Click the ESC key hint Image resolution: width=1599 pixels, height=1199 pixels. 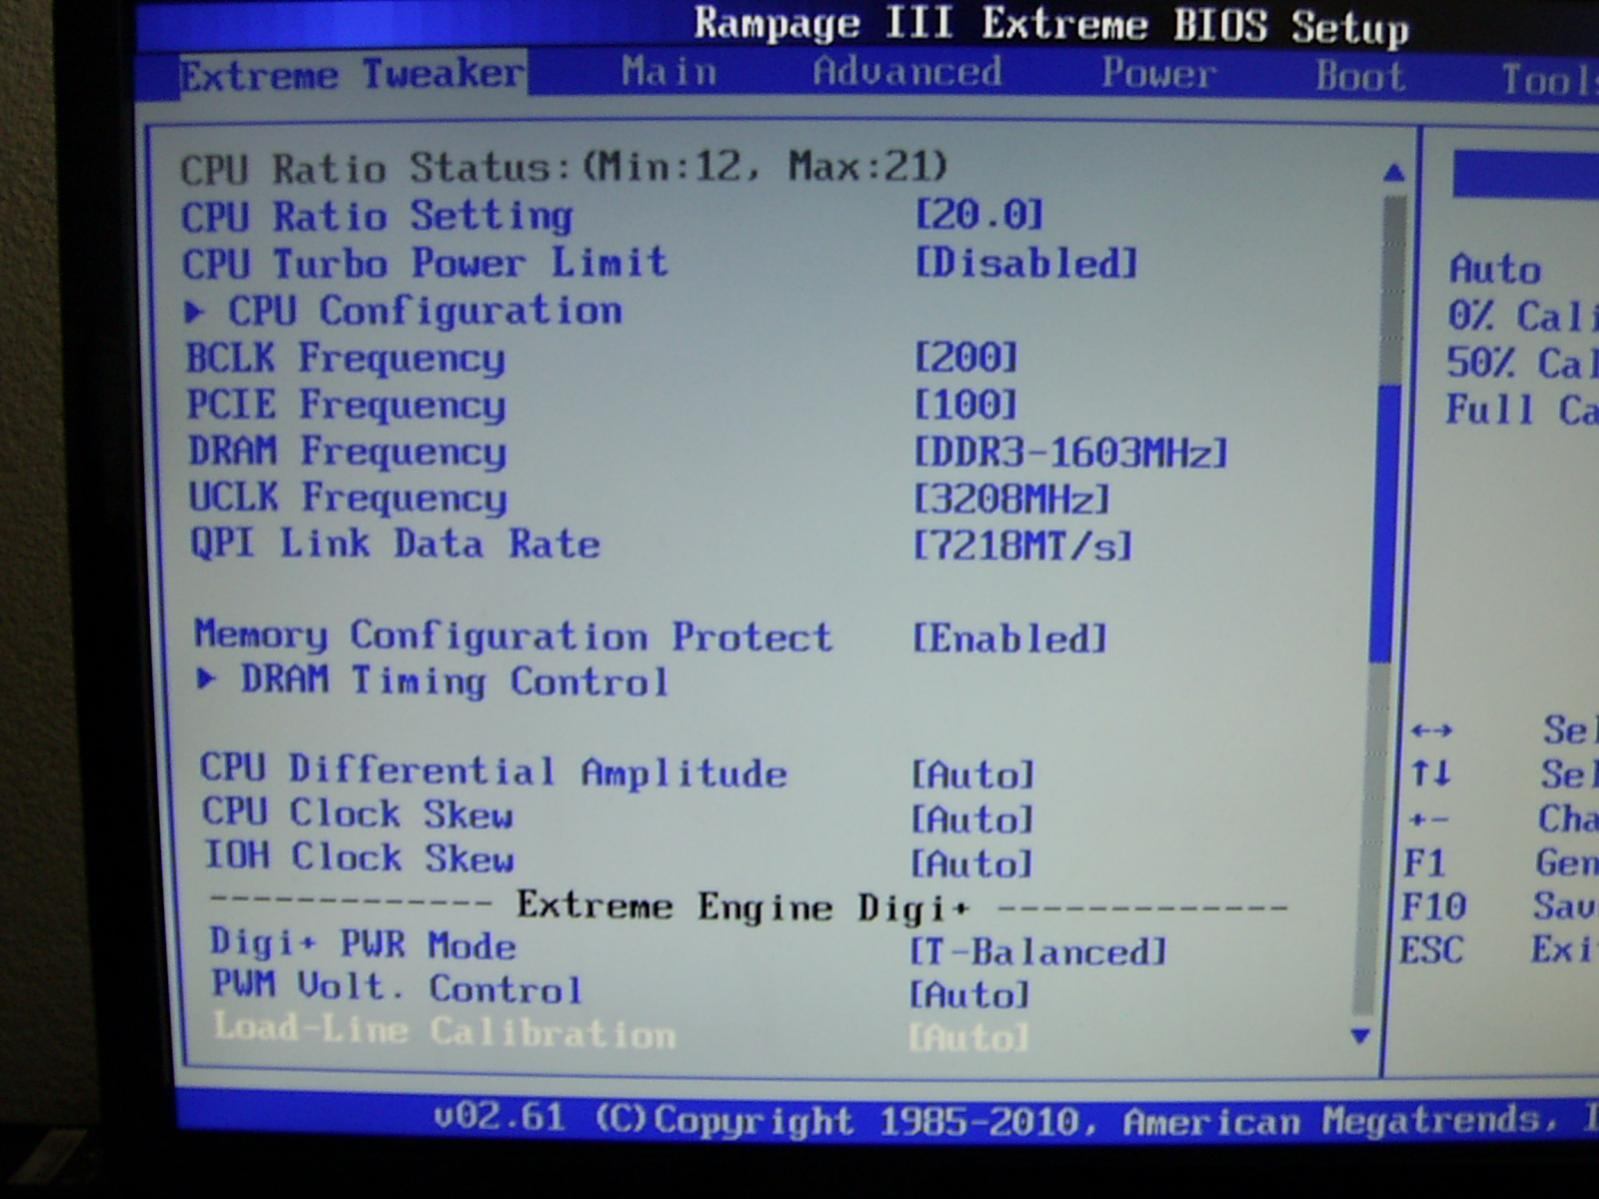1431,949
